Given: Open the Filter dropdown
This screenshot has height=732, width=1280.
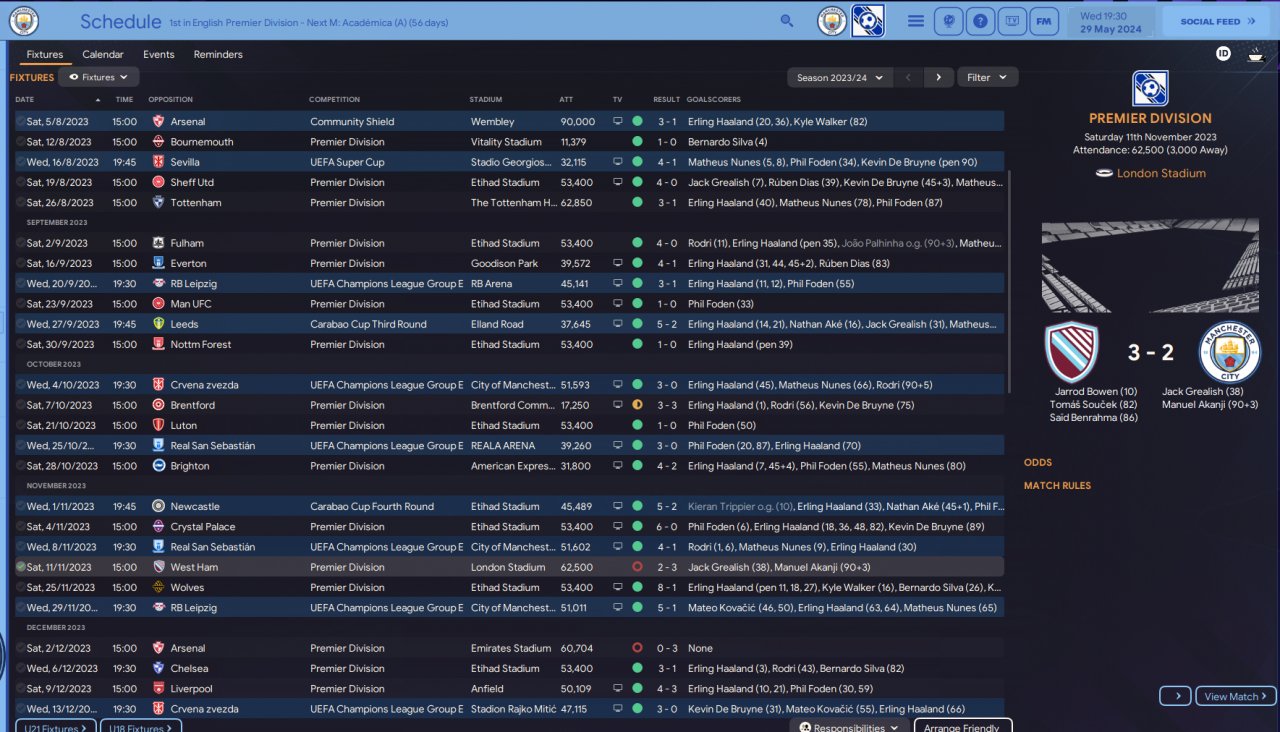Looking at the screenshot, I should [x=987, y=77].
